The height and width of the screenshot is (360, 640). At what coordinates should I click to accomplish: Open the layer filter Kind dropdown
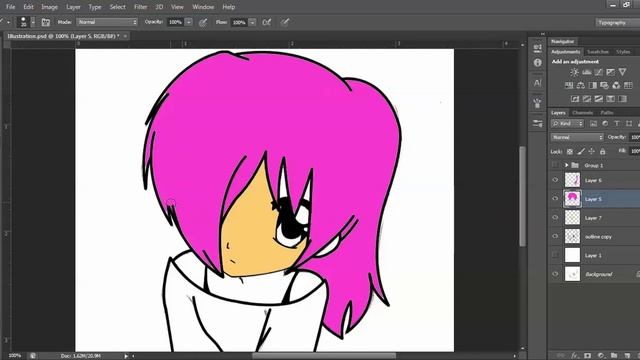pyautogui.click(x=567, y=124)
